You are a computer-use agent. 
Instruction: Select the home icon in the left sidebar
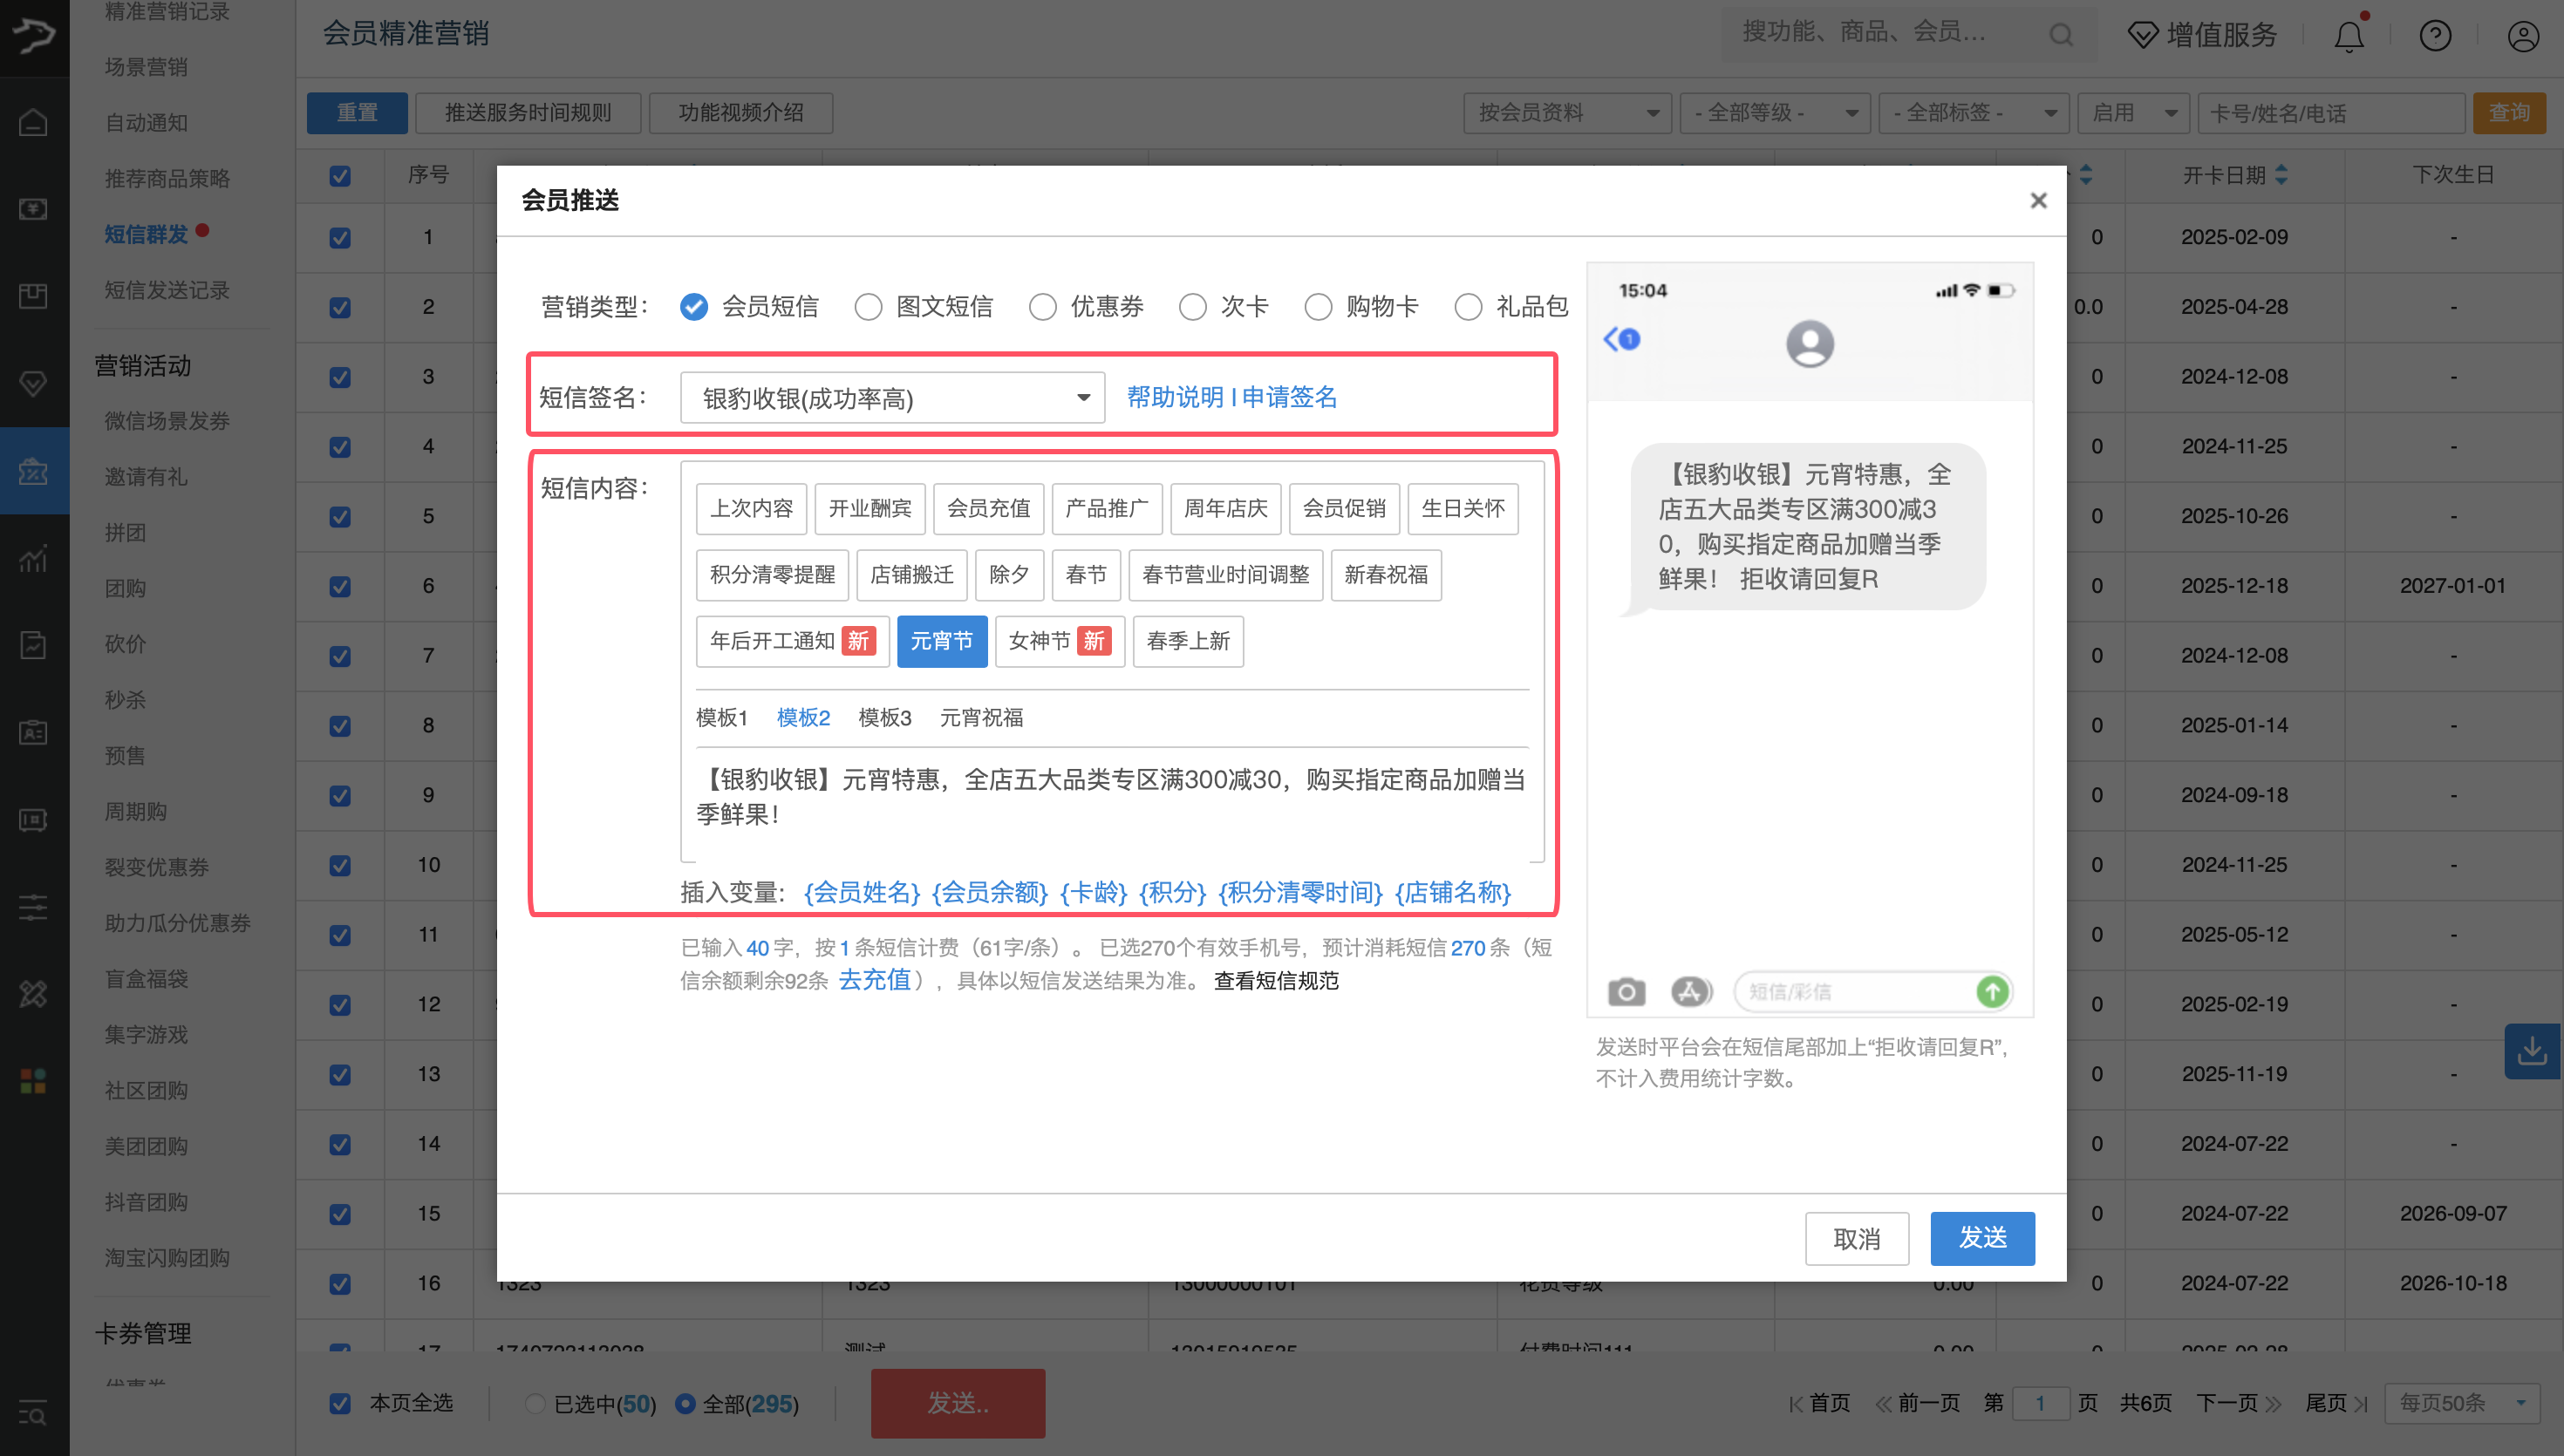point(33,122)
